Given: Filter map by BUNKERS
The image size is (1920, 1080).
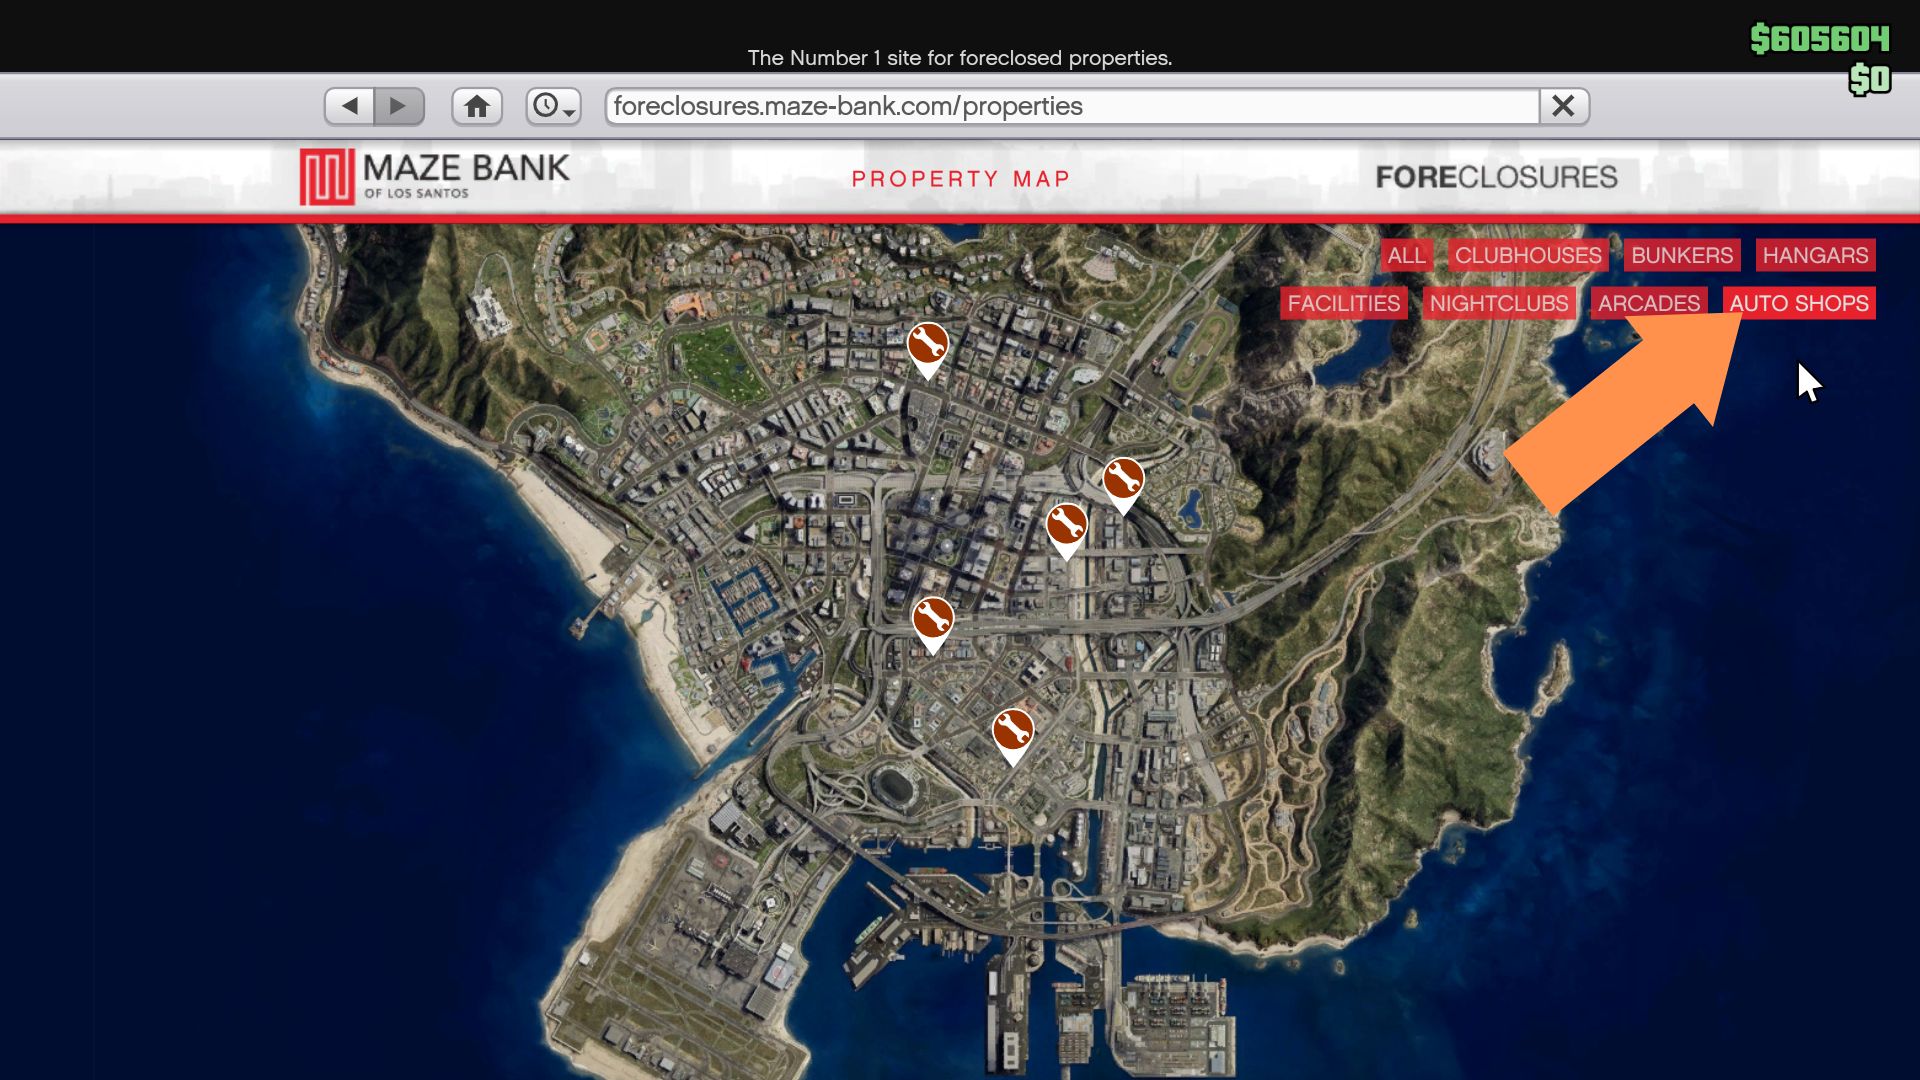Looking at the screenshot, I should pyautogui.click(x=1682, y=255).
